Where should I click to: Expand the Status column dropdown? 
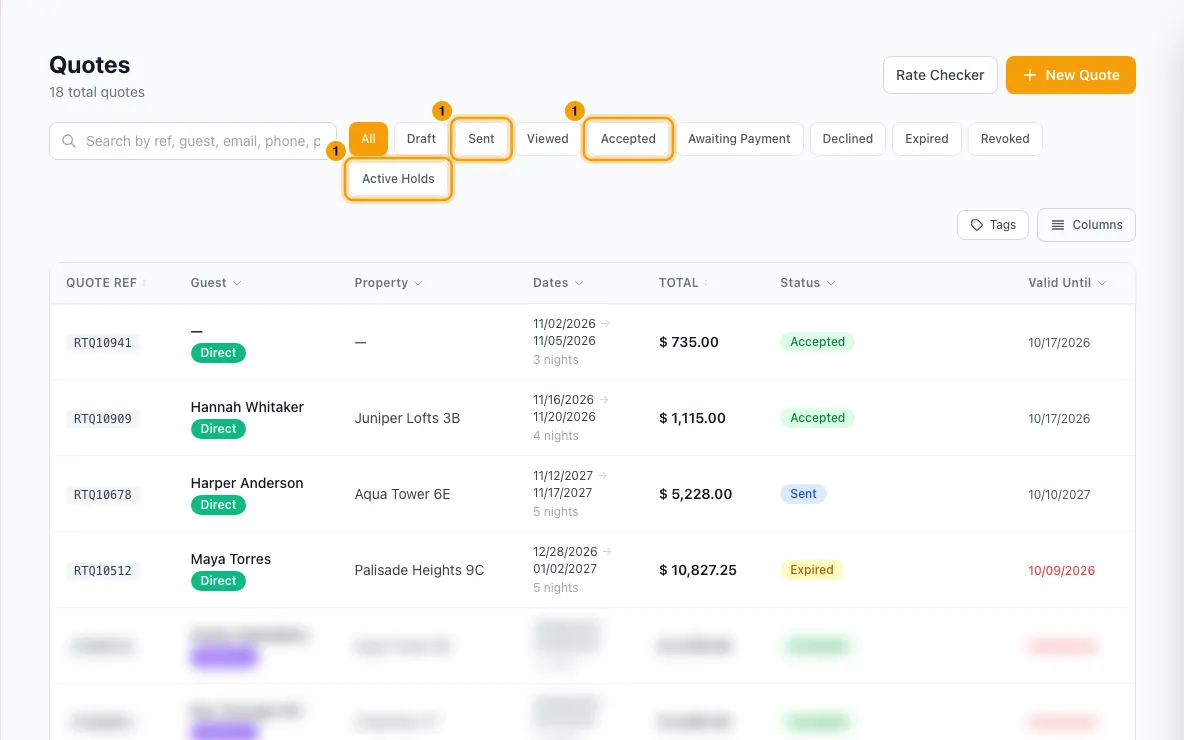[x=831, y=283]
